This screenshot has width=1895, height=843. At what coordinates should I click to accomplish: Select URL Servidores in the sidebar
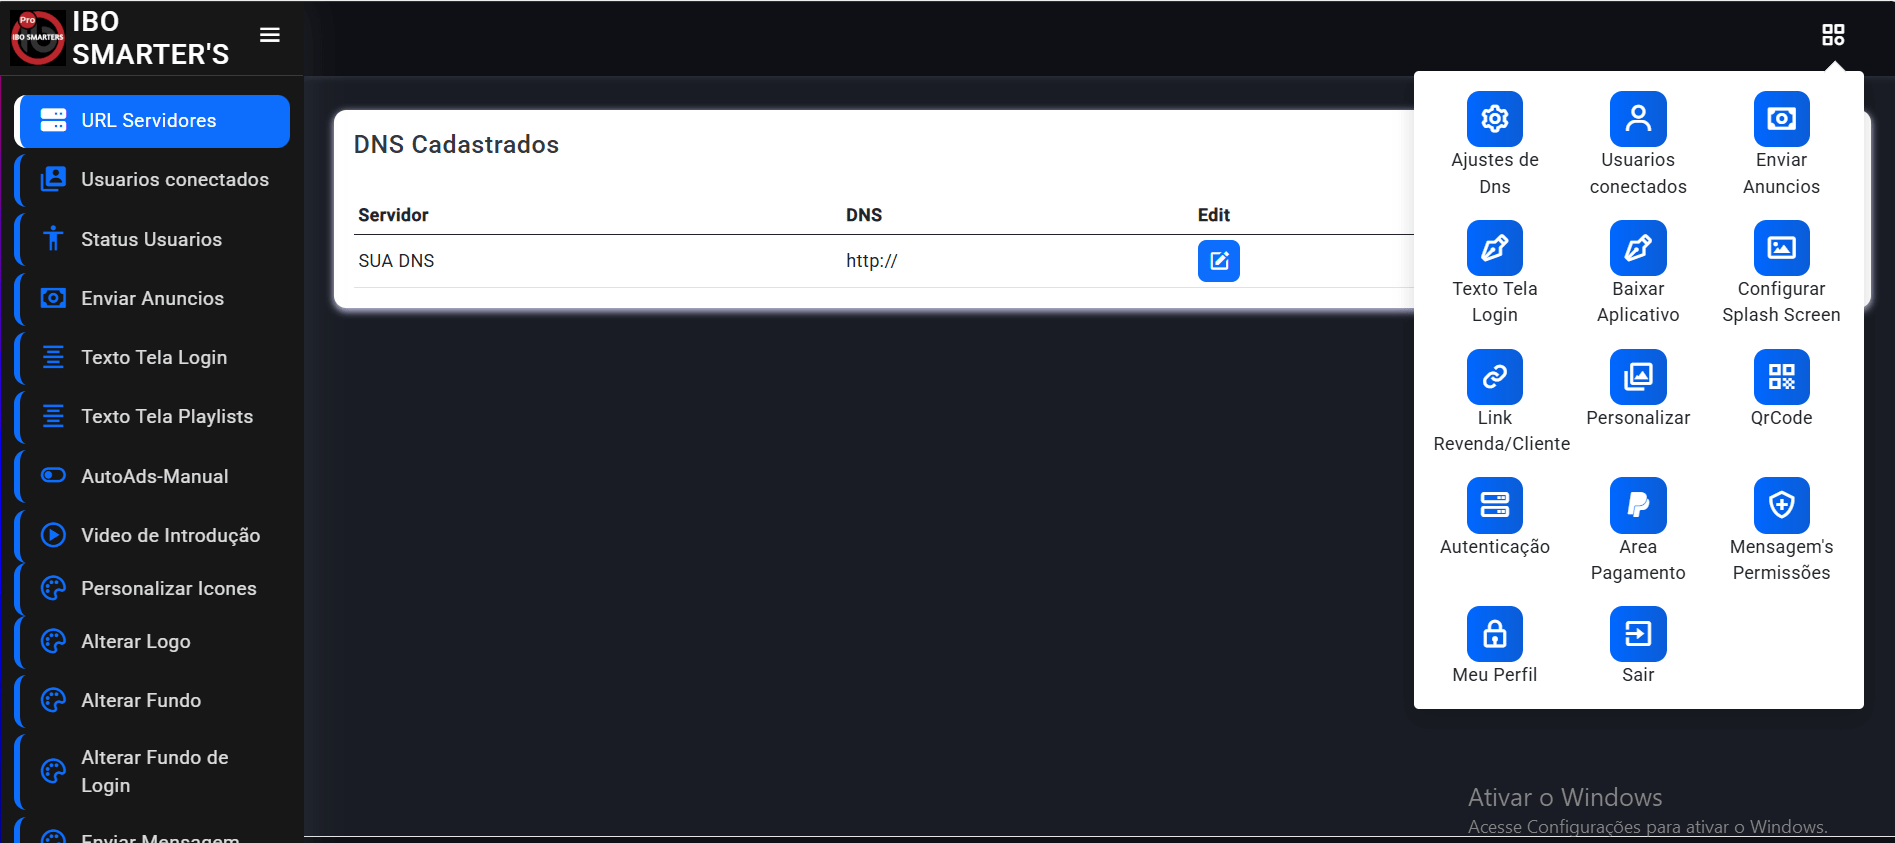pyautogui.click(x=154, y=121)
